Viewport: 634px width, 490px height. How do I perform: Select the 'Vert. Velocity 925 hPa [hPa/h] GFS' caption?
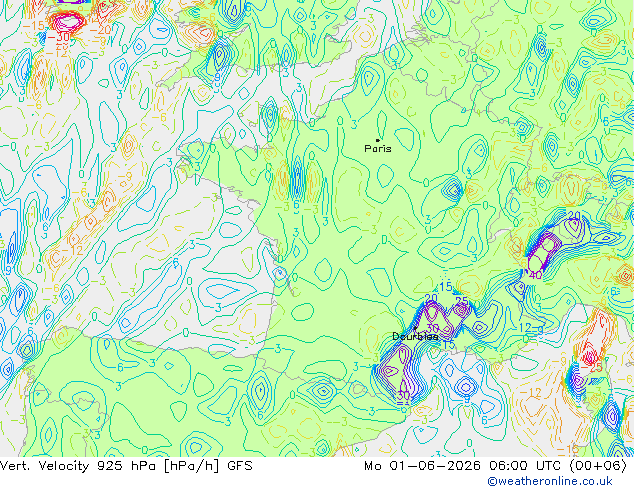coord(126,466)
